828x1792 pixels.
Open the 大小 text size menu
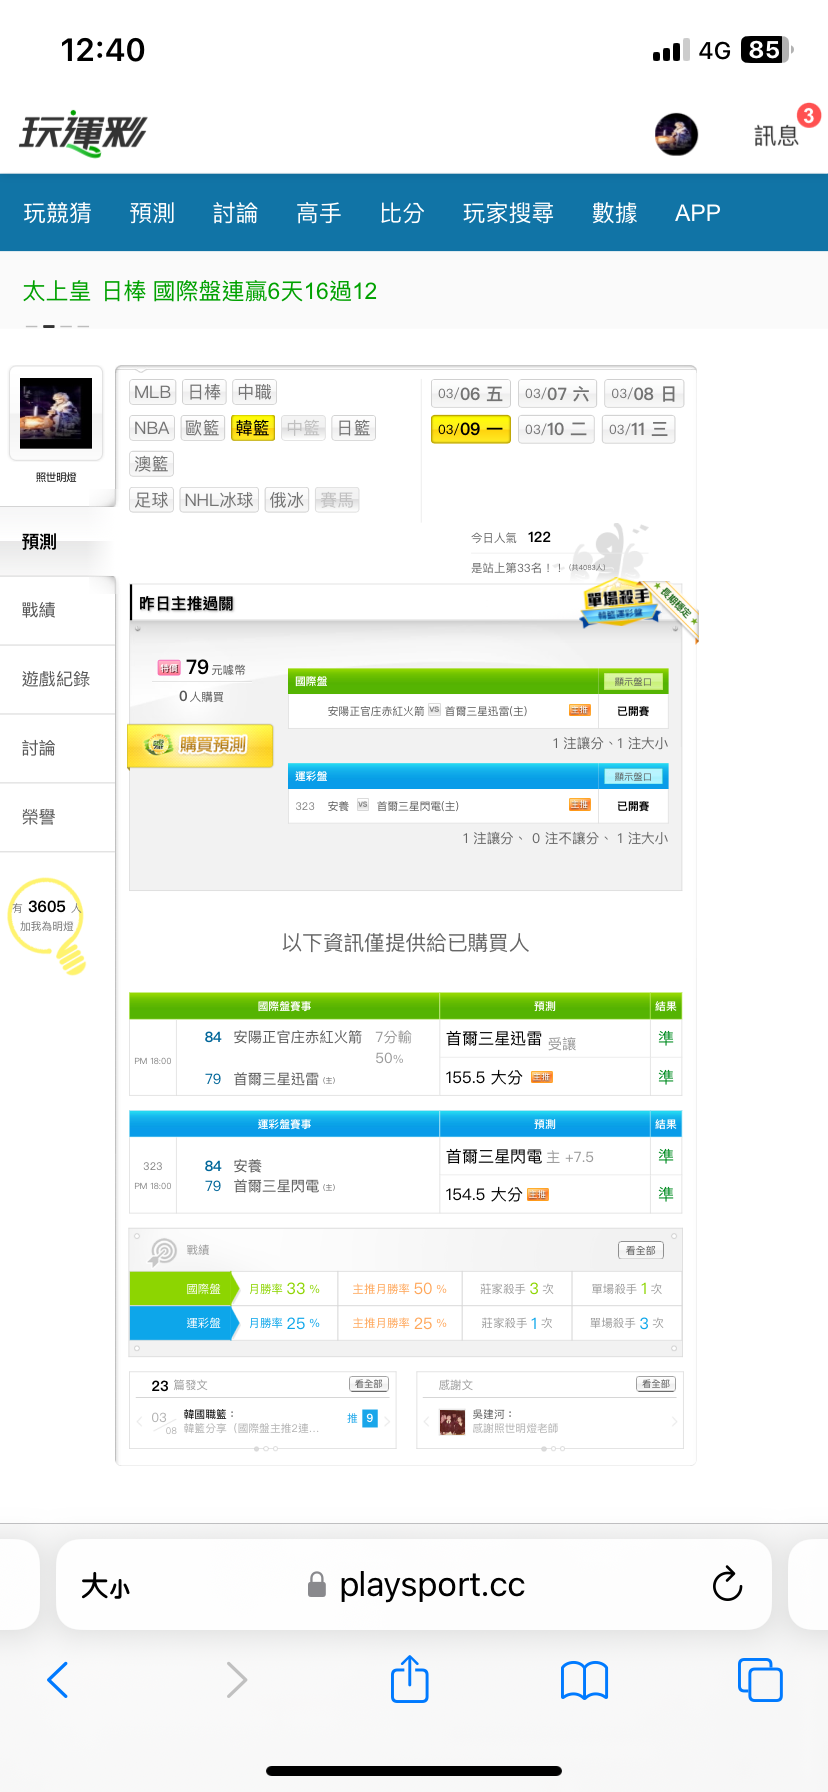105,1585
